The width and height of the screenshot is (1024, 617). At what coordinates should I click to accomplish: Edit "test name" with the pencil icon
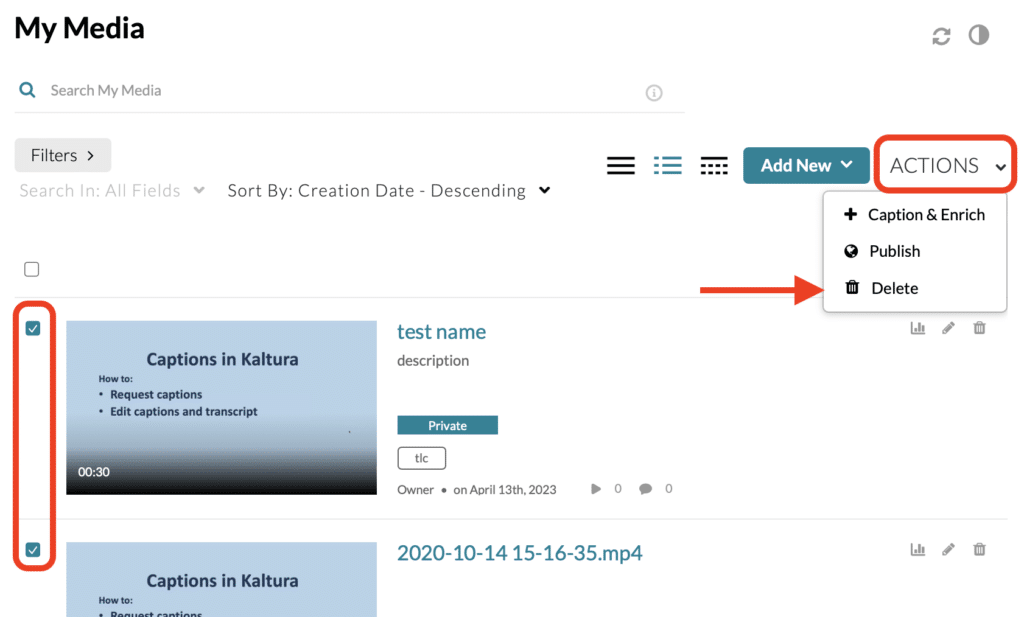(x=948, y=327)
